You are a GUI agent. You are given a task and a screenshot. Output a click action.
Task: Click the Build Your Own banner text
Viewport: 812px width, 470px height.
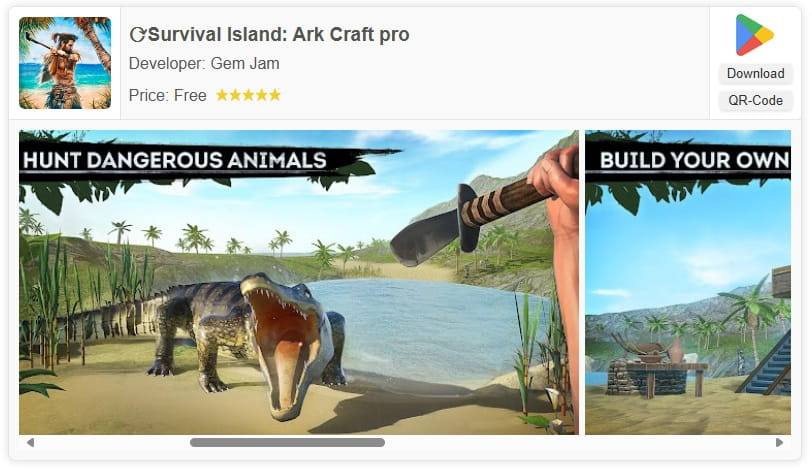pyautogui.click(x=695, y=160)
